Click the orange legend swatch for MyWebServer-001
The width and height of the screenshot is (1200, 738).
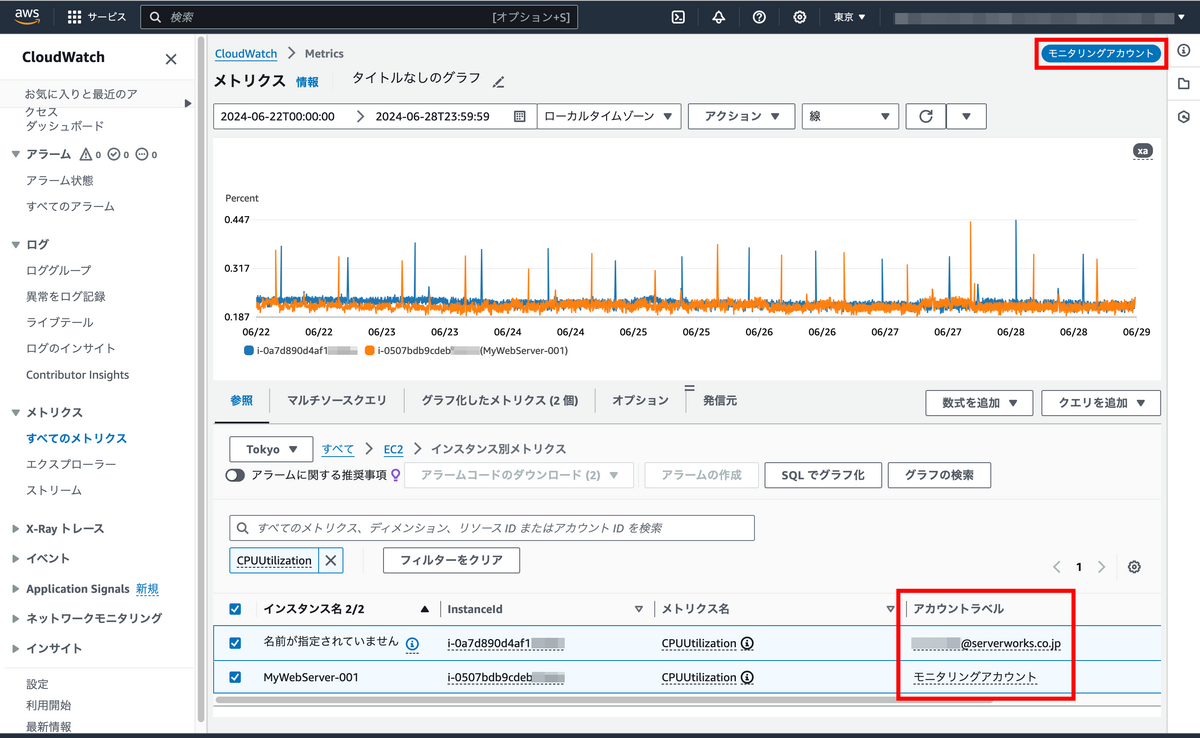coord(370,351)
